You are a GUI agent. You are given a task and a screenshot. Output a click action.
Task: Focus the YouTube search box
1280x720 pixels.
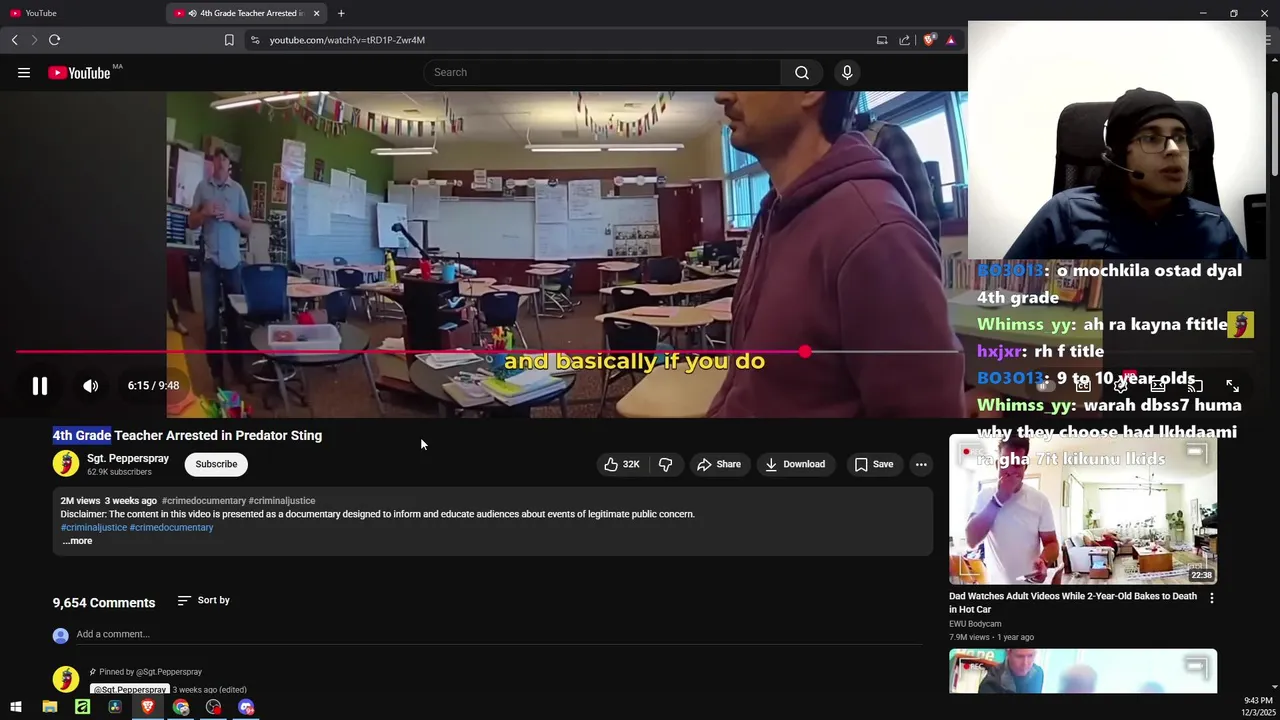click(603, 72)
